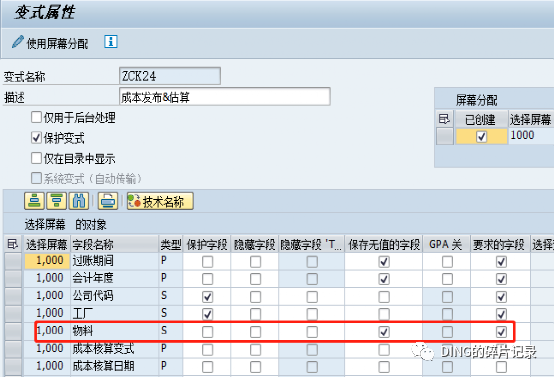Click the 类型 column header

[171, 244]
